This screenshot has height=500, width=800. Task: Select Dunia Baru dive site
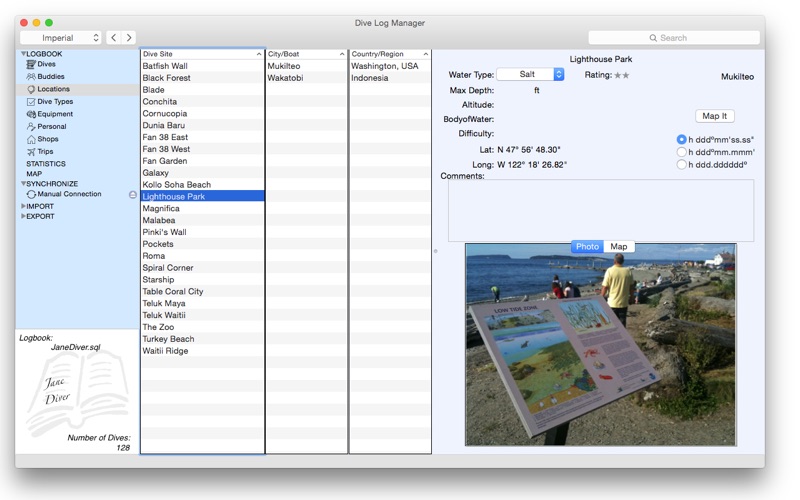pos(202,125)
